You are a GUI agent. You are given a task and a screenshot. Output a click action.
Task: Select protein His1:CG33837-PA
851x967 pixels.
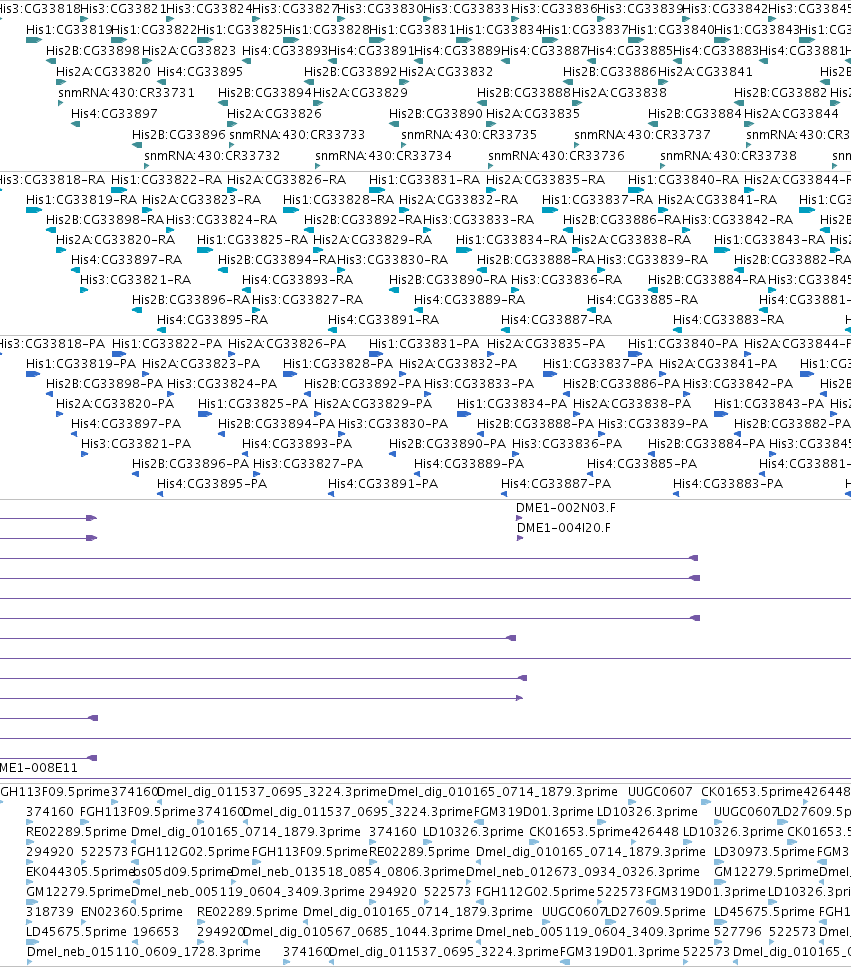pyautogui.click(x=598, y=364)
